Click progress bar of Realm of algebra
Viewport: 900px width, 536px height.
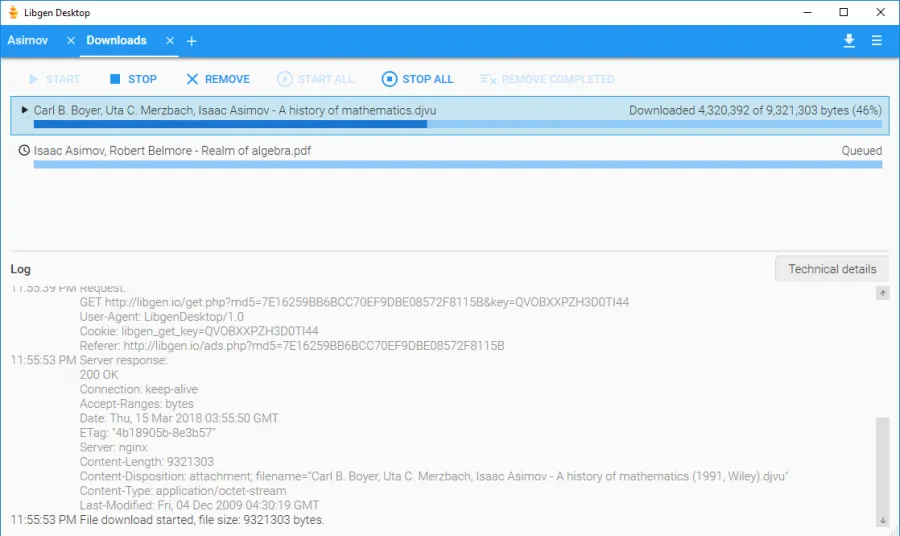point(457,165)
